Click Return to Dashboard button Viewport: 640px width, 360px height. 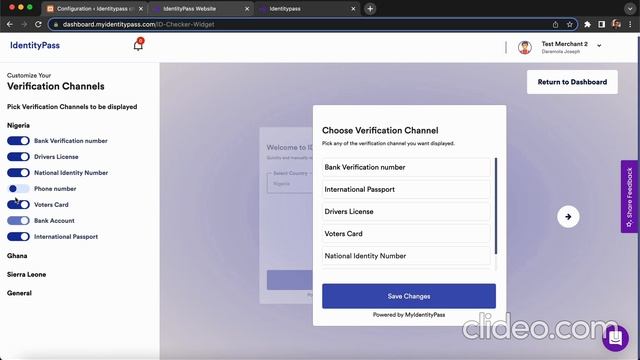(572, 82)
